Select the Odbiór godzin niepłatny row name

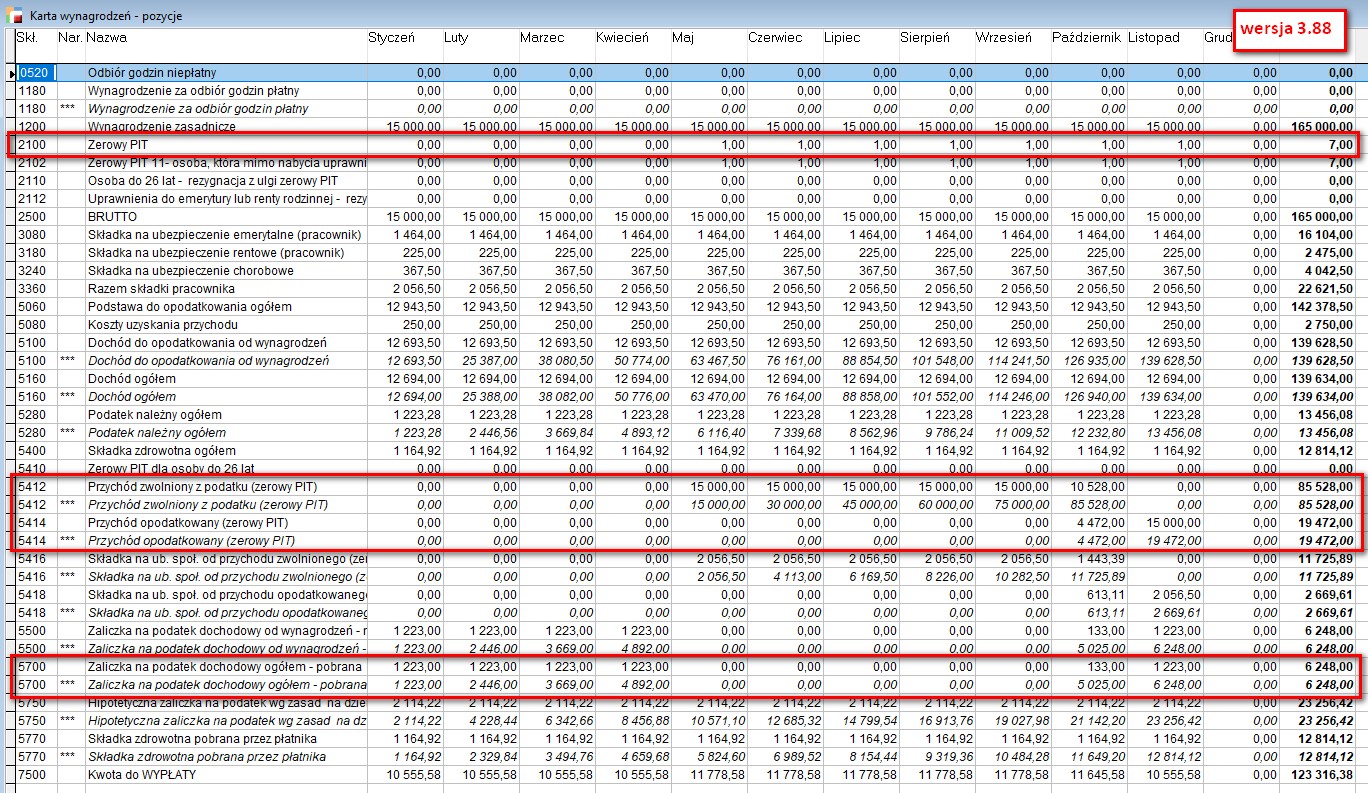click(x=151, y=73)
